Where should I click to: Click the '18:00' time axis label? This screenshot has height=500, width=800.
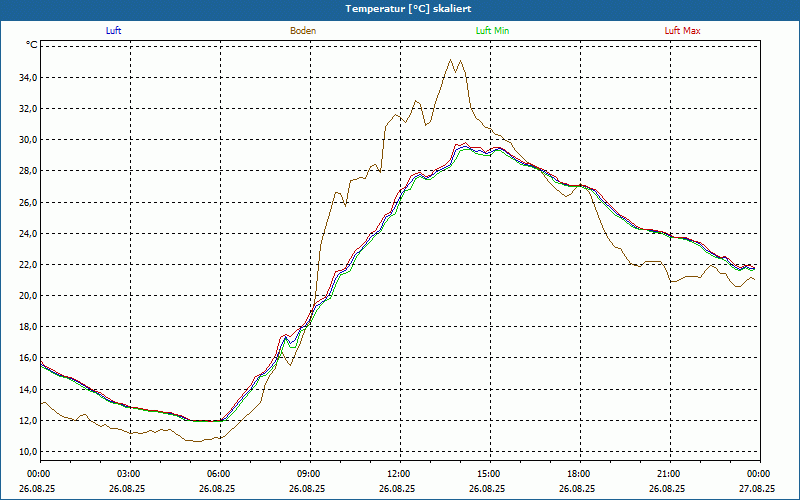click(580, 474)
